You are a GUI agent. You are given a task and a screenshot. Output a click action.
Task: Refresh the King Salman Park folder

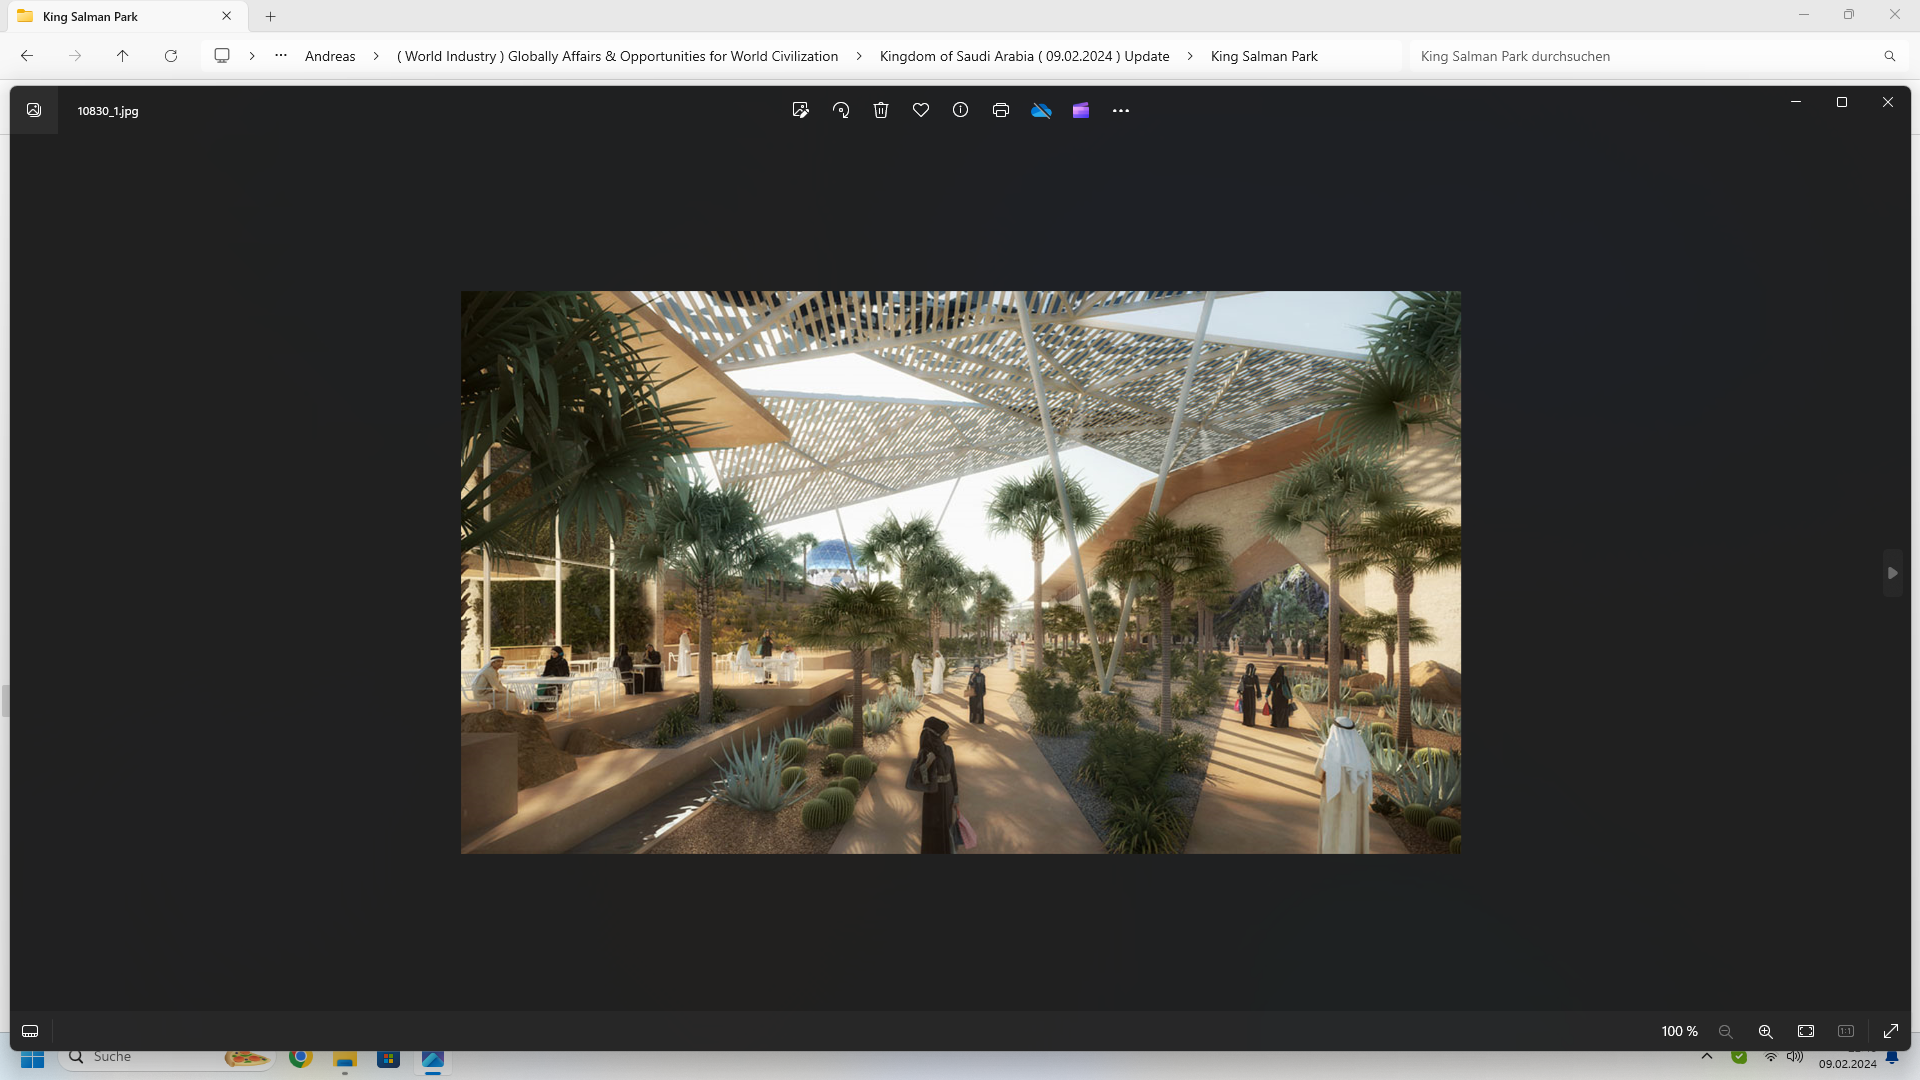click(171, 56)
